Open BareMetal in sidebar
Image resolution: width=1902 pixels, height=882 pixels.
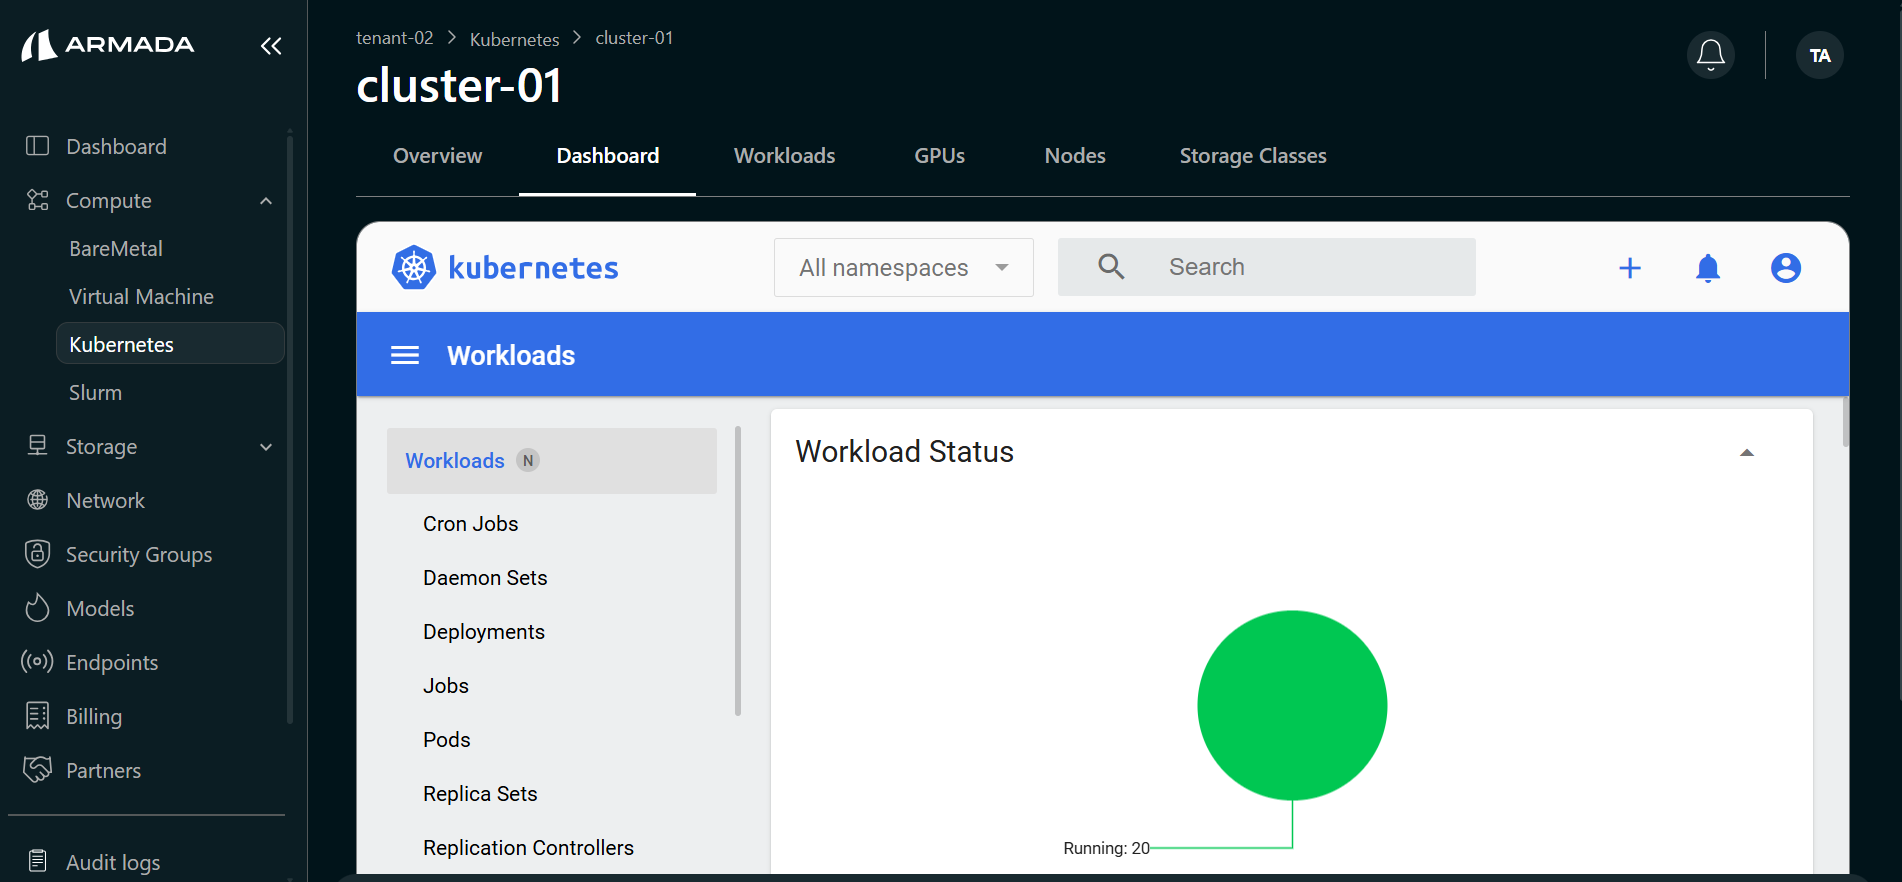(116, 248)
